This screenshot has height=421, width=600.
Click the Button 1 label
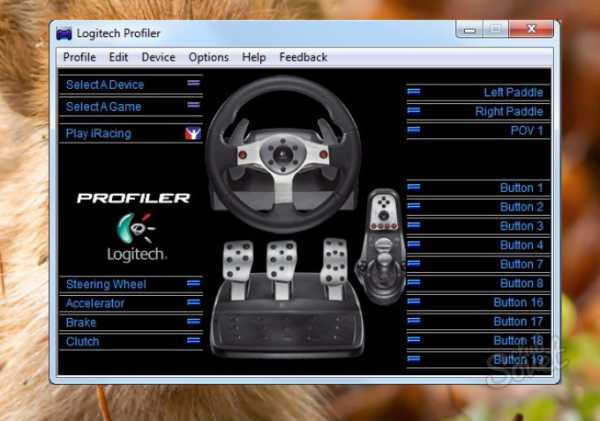(522, 188)
